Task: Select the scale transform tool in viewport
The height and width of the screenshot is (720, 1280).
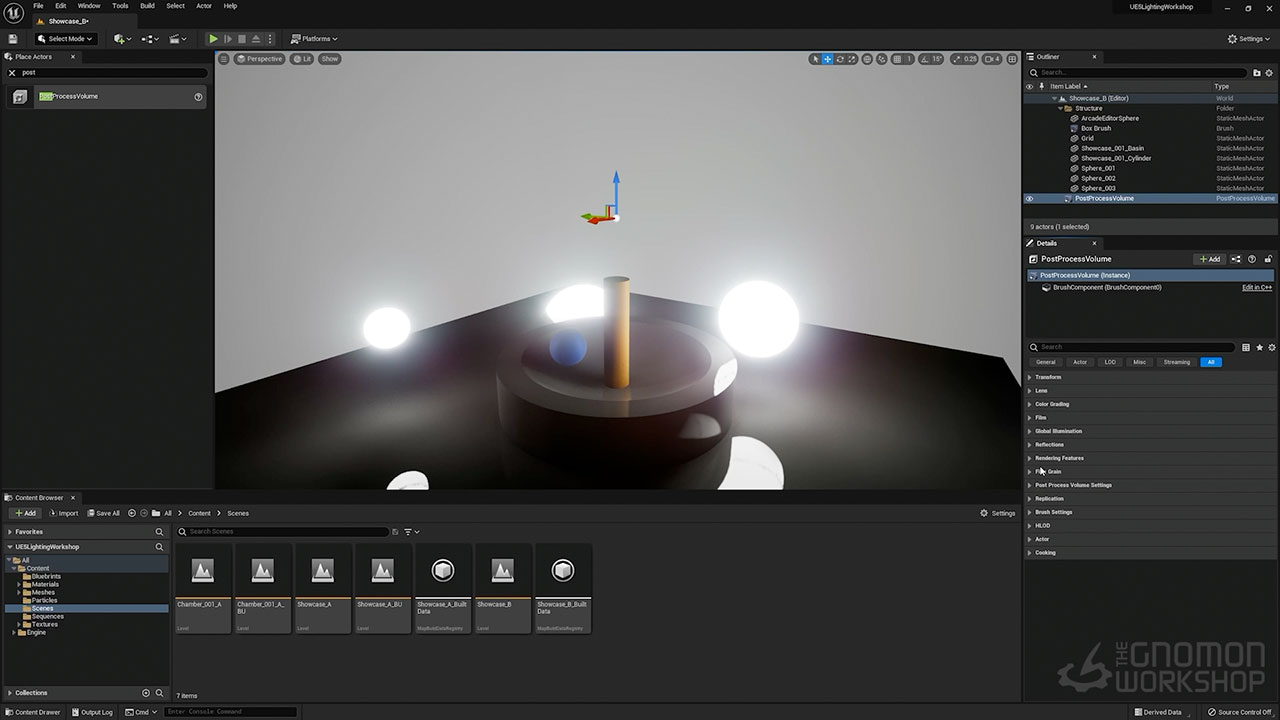Action: point(852,59)
